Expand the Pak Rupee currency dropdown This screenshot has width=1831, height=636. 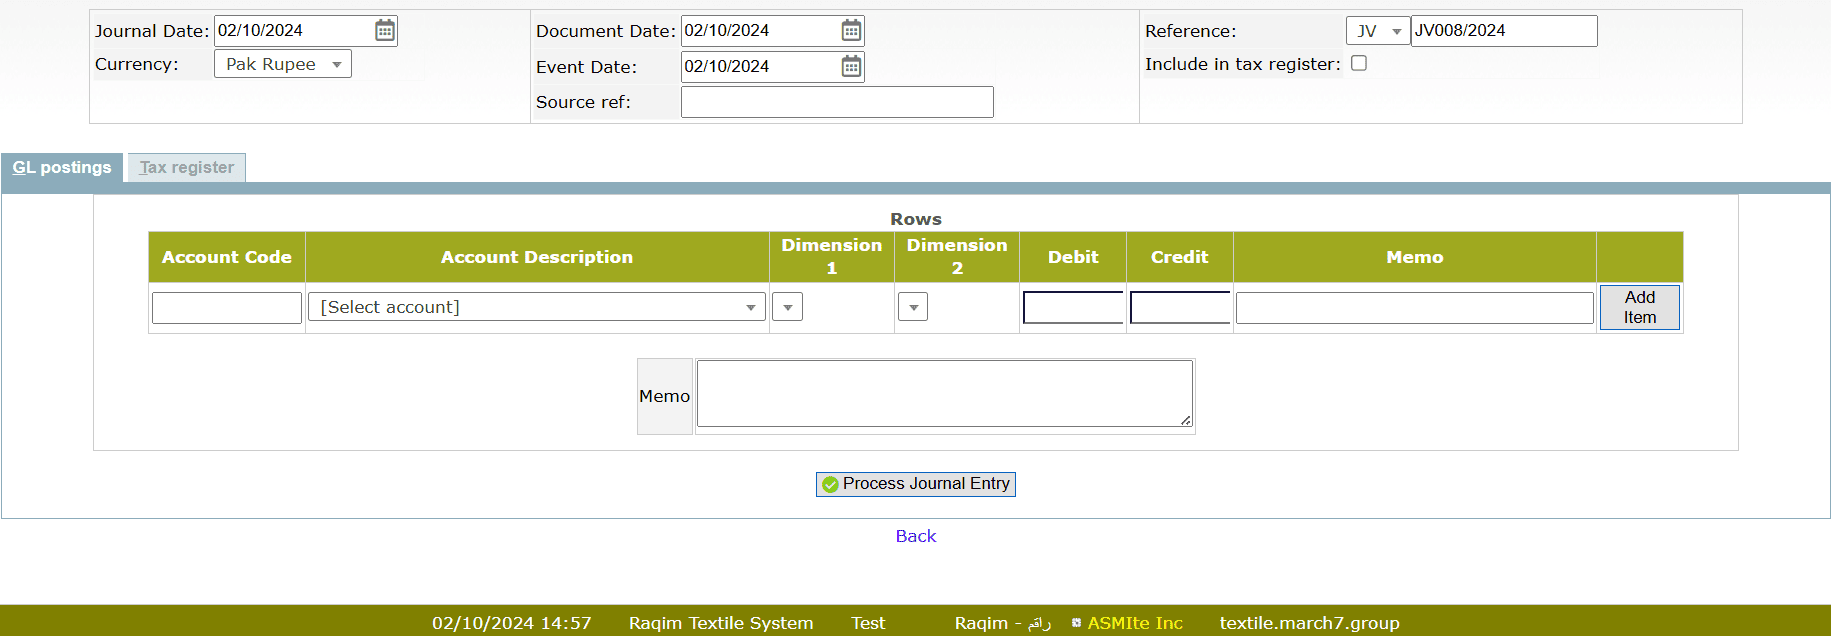point(283,64)
